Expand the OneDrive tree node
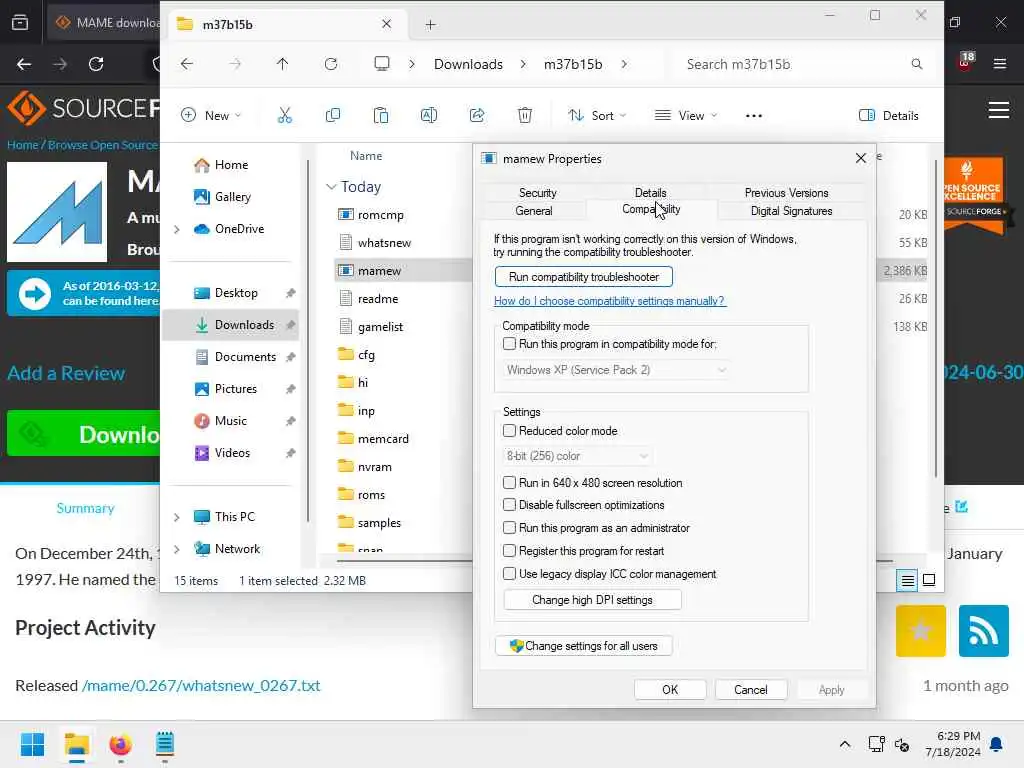 pyautogui.click(x=176, y=229)
